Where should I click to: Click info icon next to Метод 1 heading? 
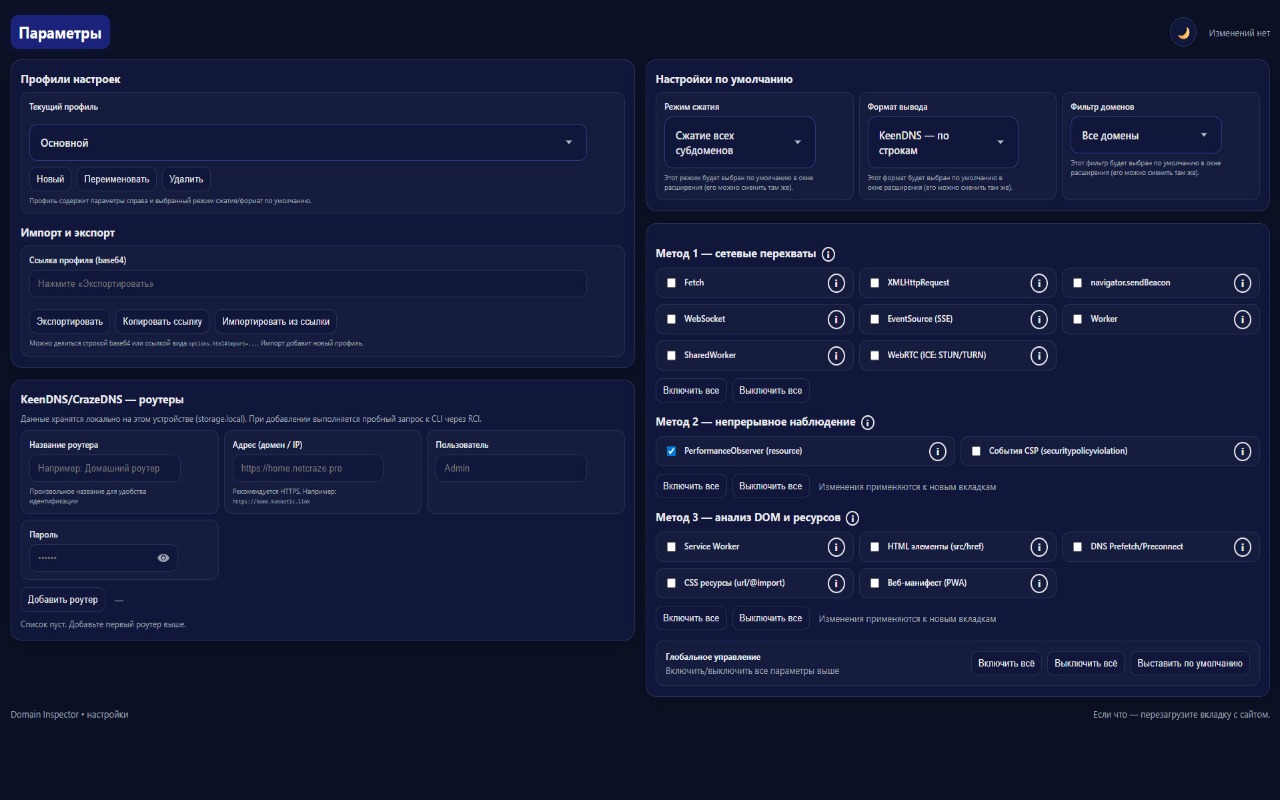coord(828,254)
